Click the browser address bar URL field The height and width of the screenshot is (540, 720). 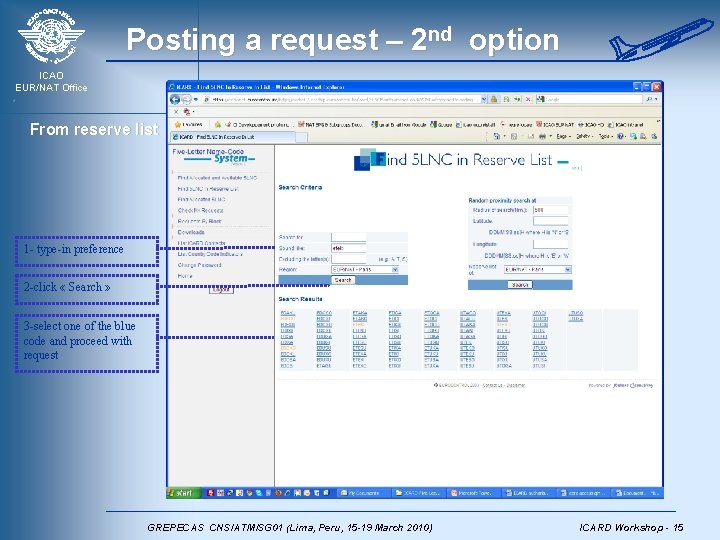click(x=341, y=99)
